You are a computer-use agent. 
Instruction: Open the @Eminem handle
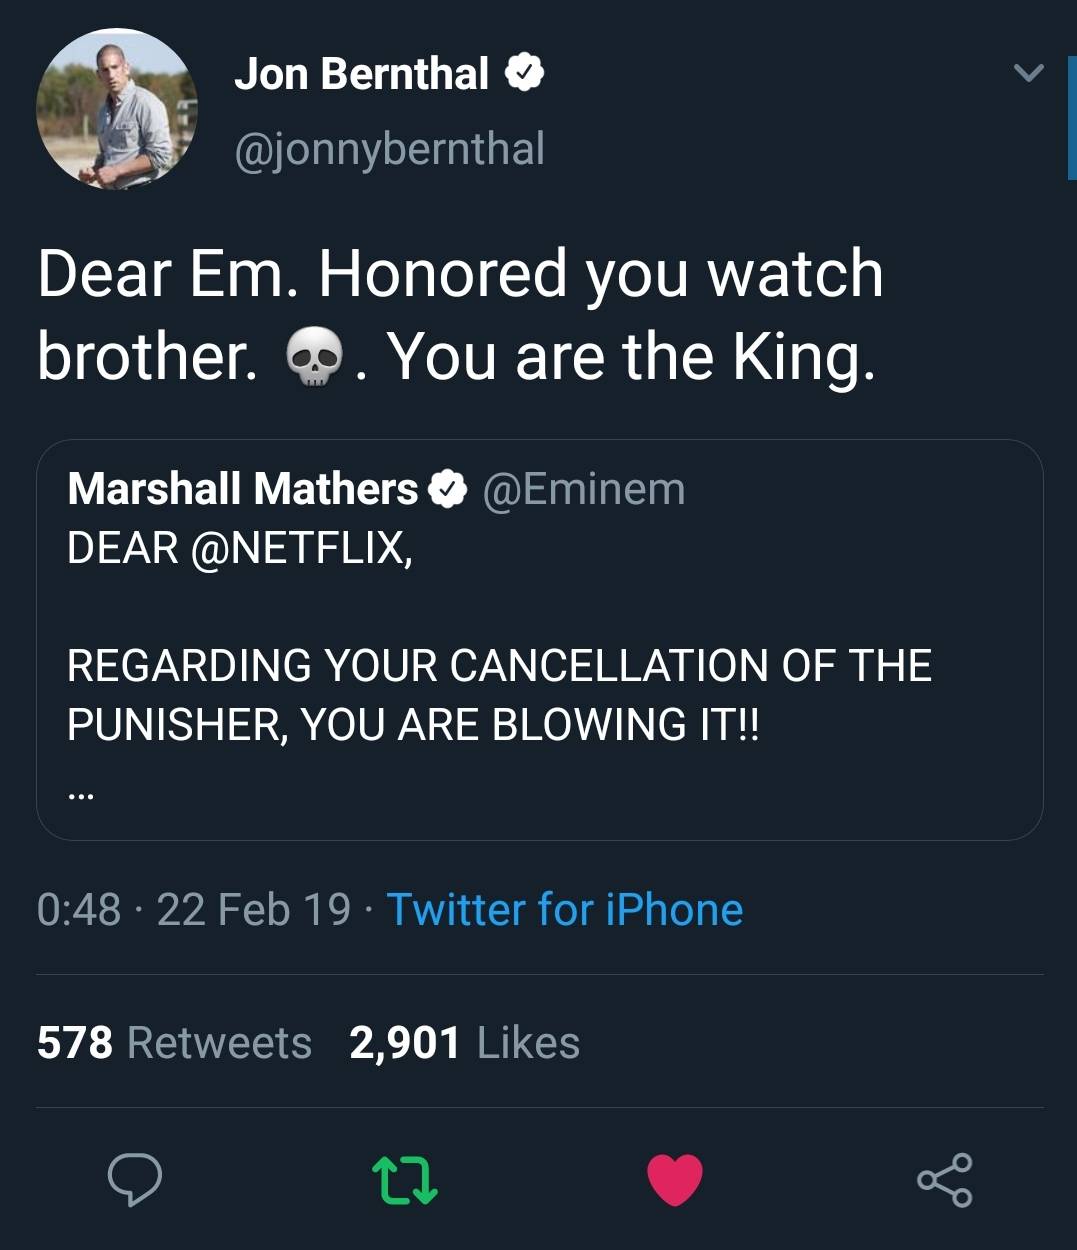[583, 489]
